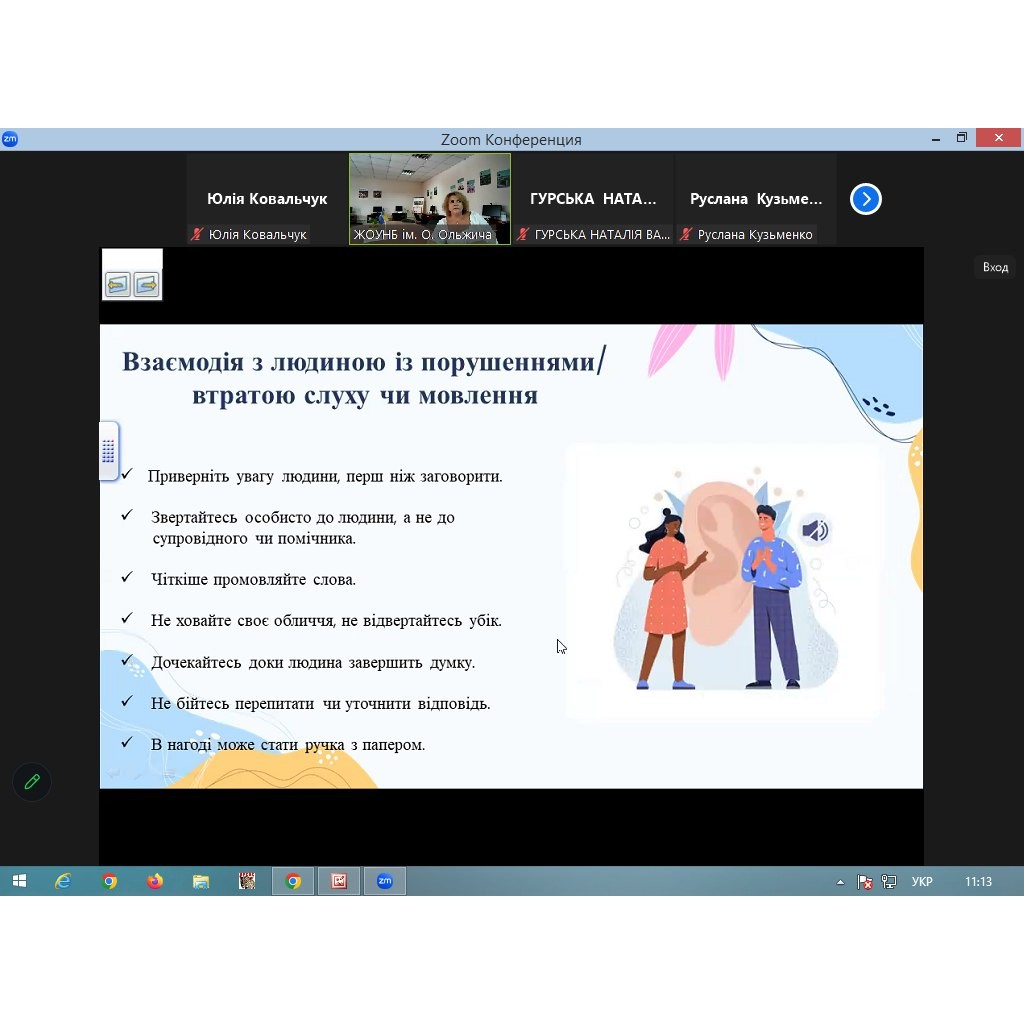
Task: Click the Вход button
Action: pos(995,267)
